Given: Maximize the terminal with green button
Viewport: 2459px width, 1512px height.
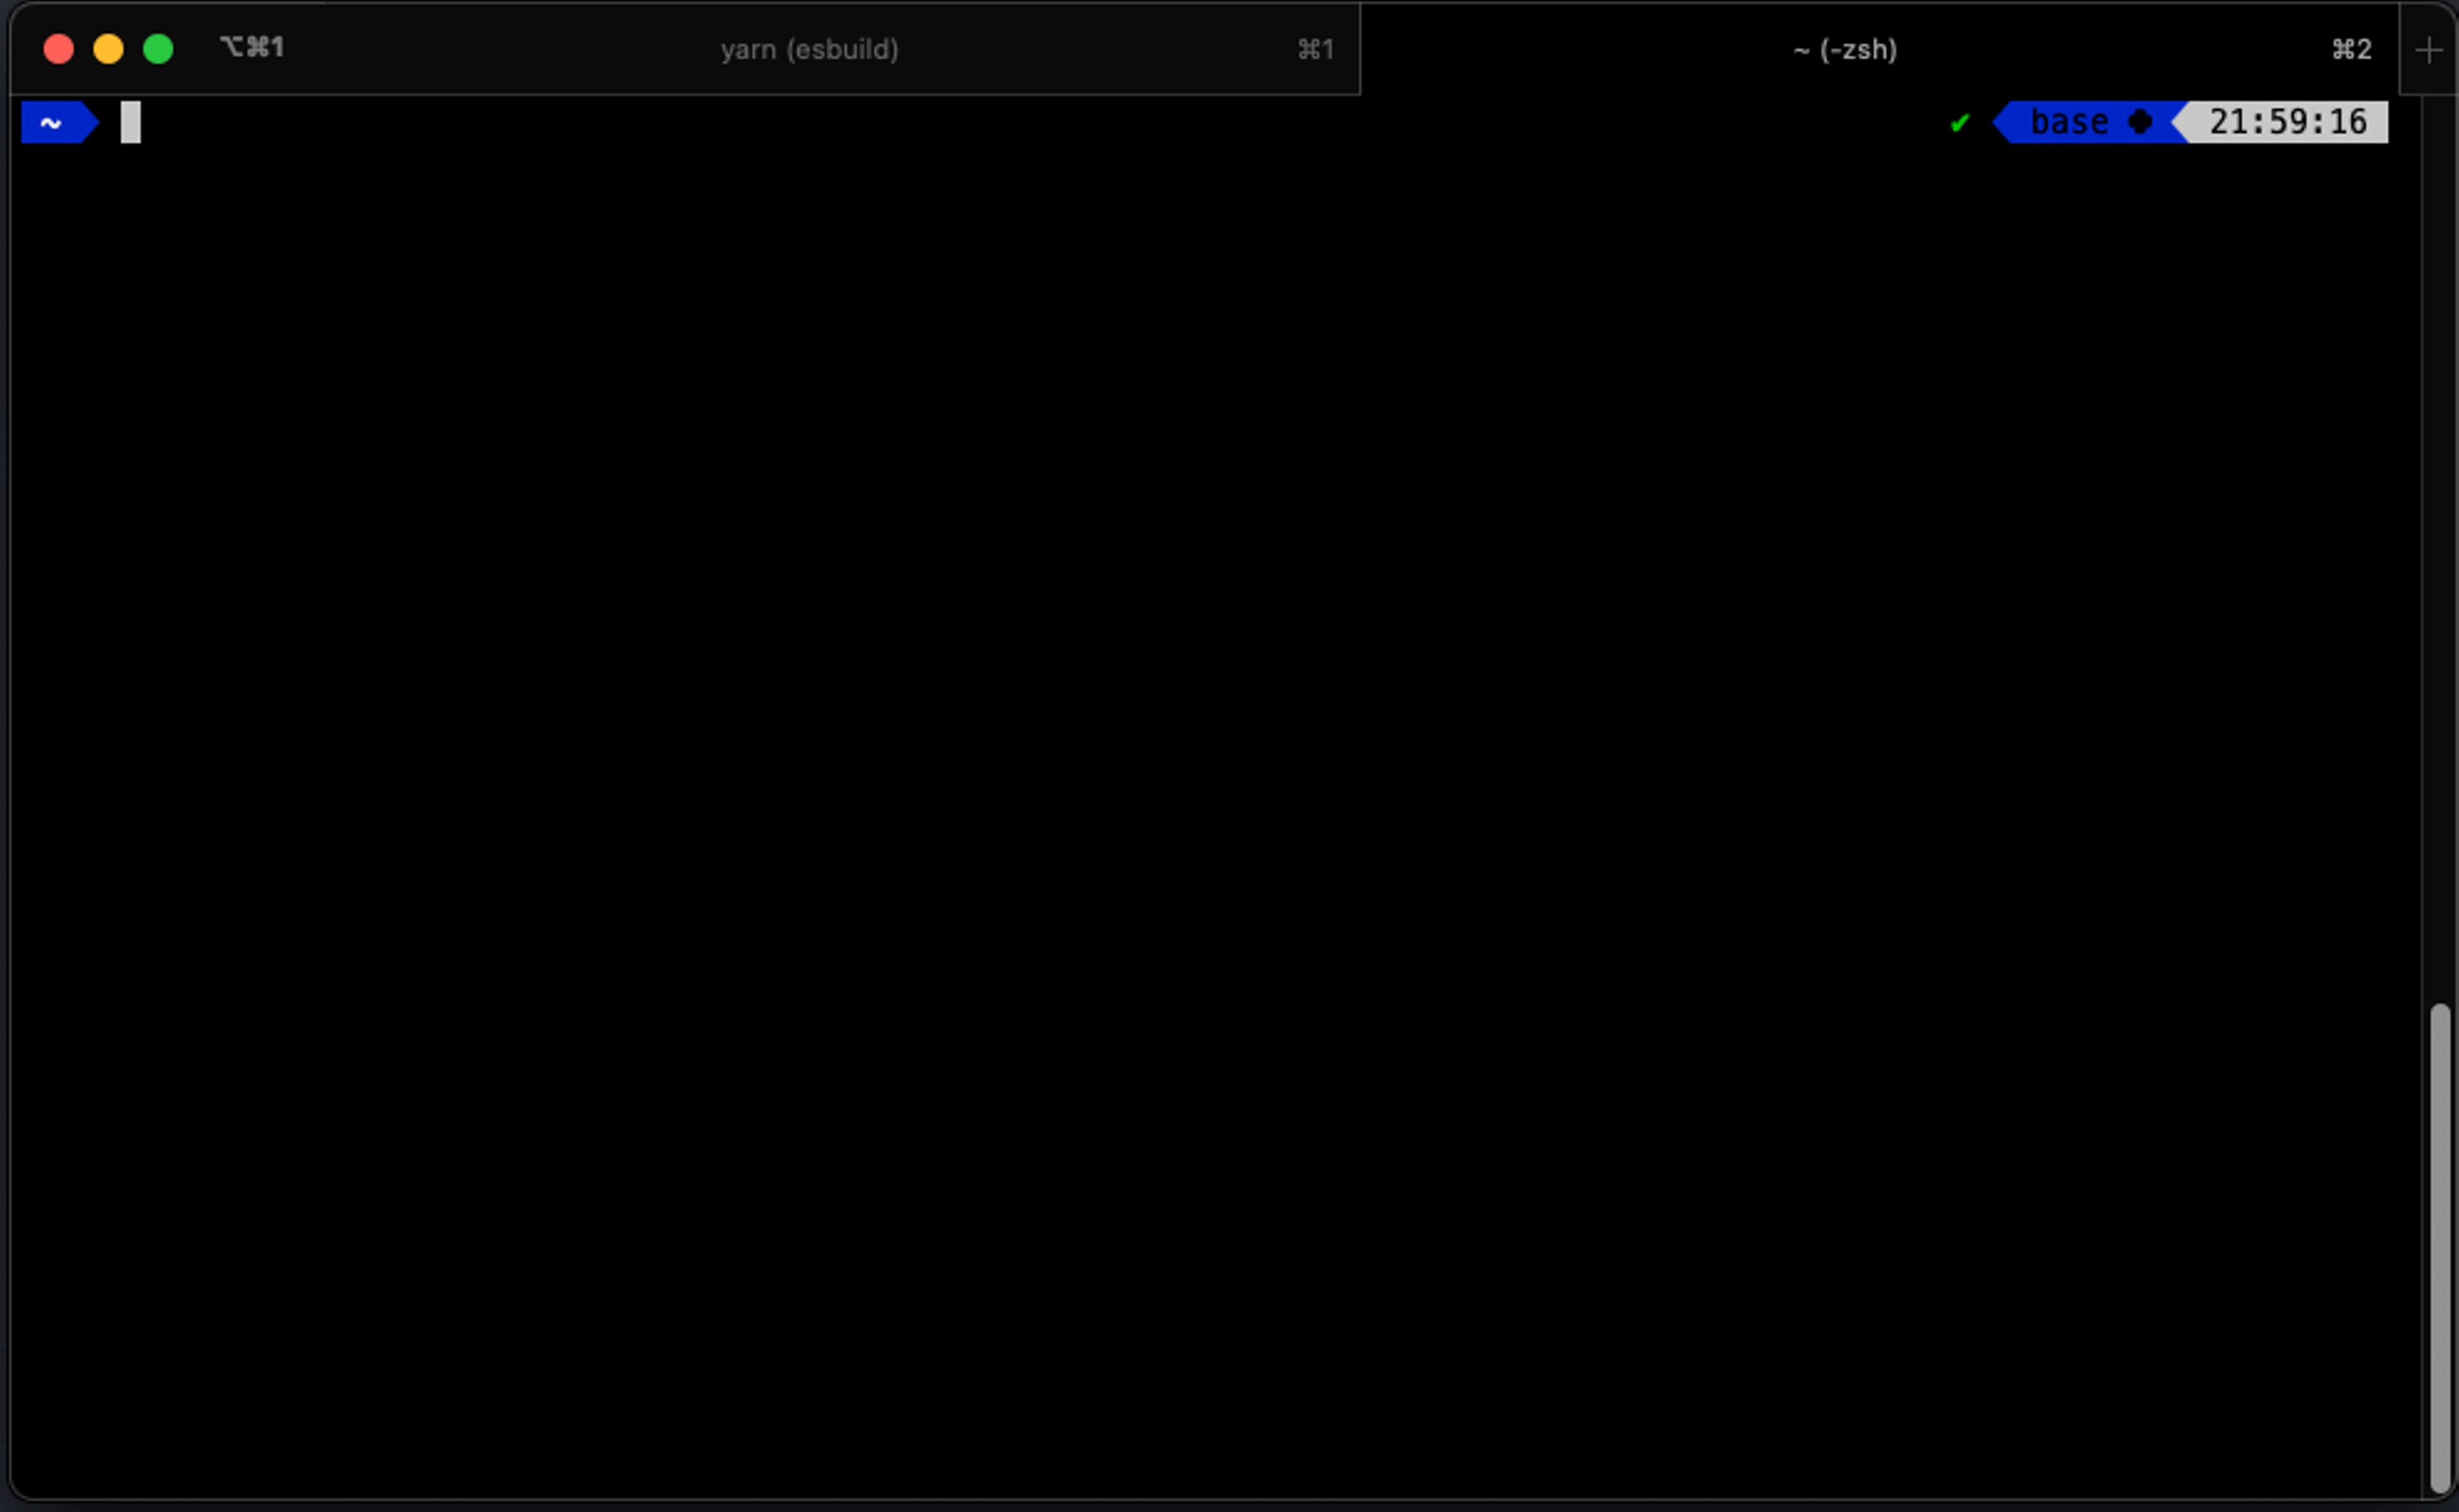Looking at the screenshot, I should pyautogui.click(x=158, y=49).
